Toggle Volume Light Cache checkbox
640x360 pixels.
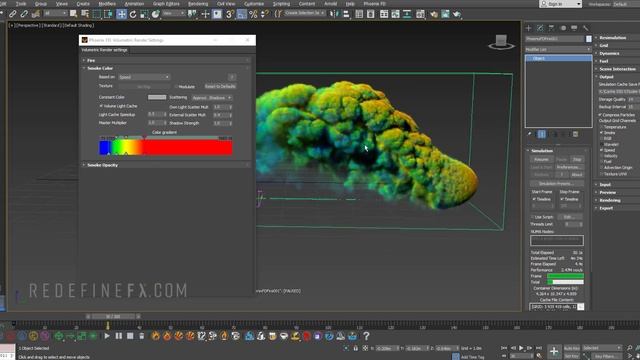coord(101,106)
